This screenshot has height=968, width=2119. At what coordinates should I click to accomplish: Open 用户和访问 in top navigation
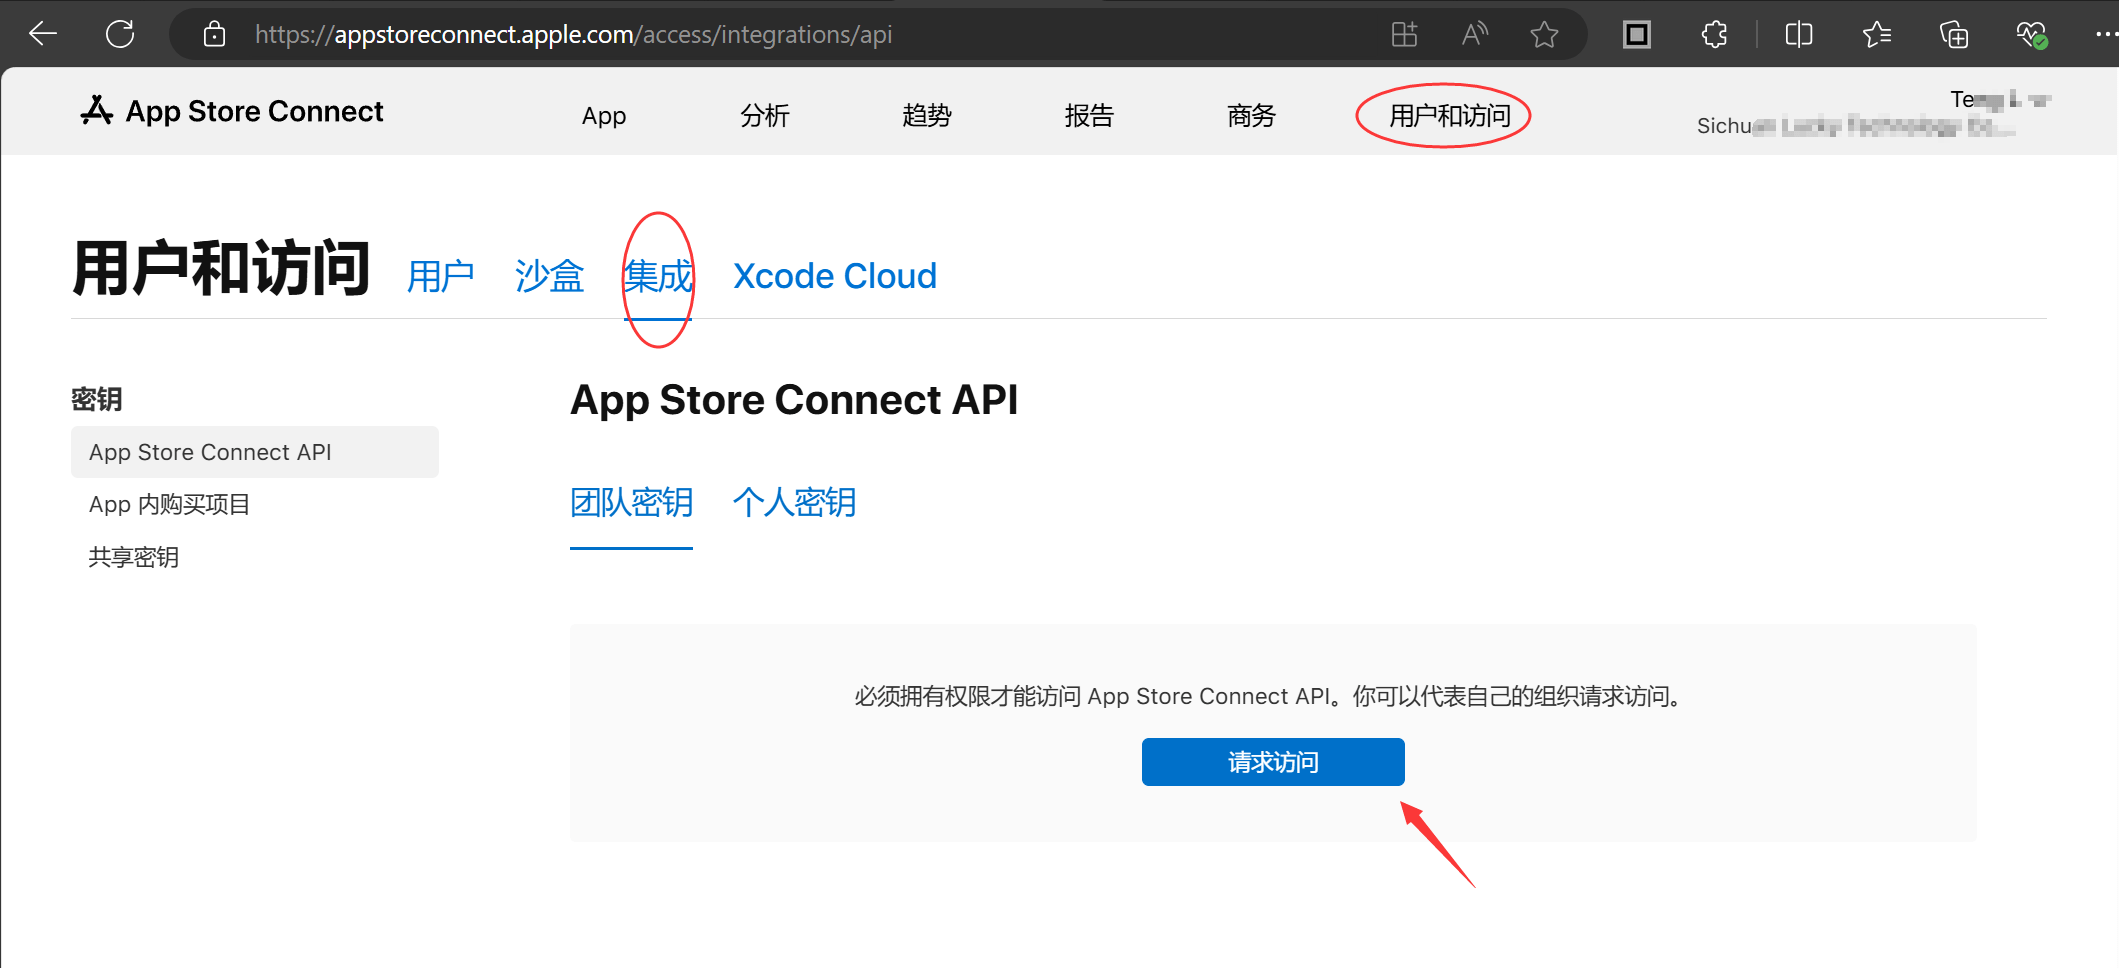click(x=1449, y=116)
